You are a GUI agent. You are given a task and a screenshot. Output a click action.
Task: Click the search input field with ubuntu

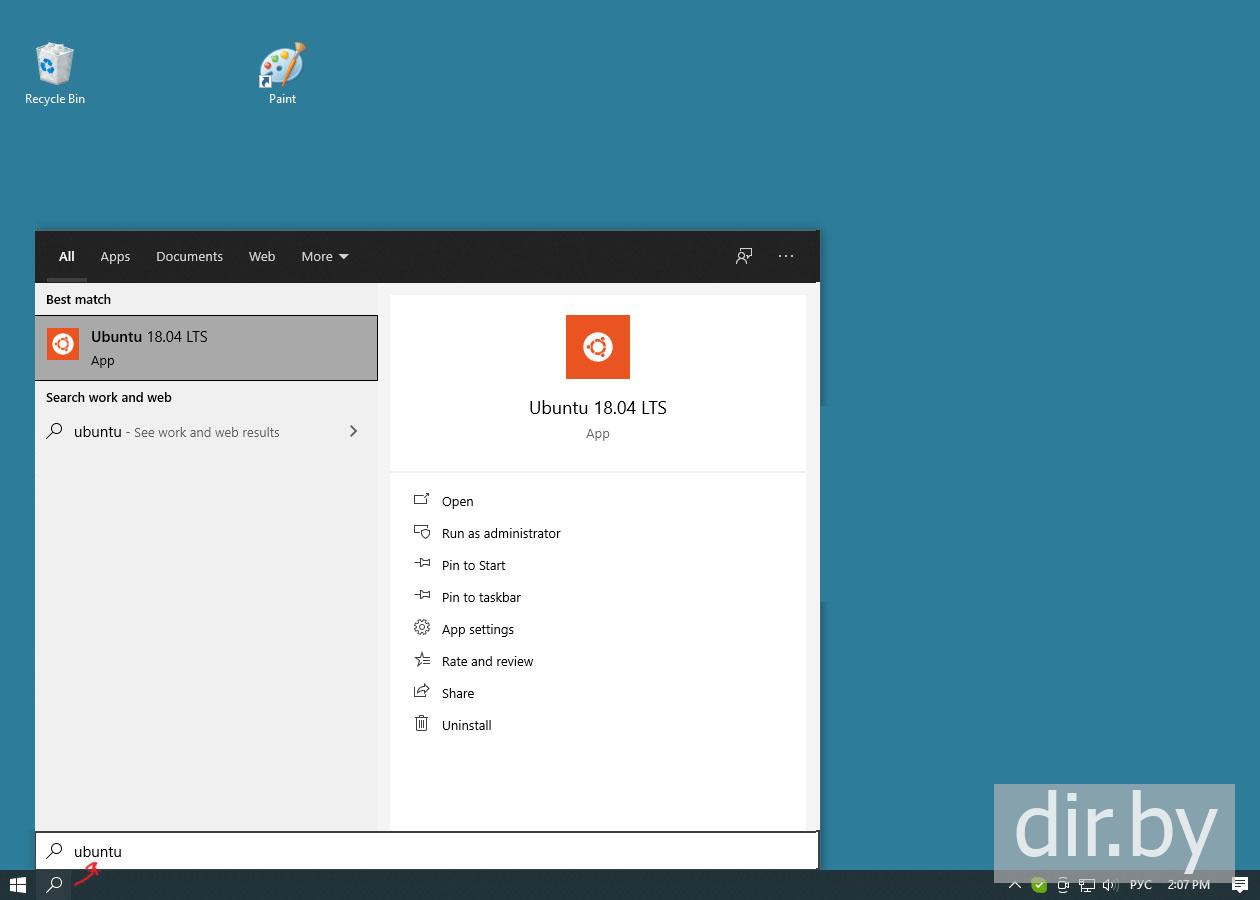(x=427, y=851)
